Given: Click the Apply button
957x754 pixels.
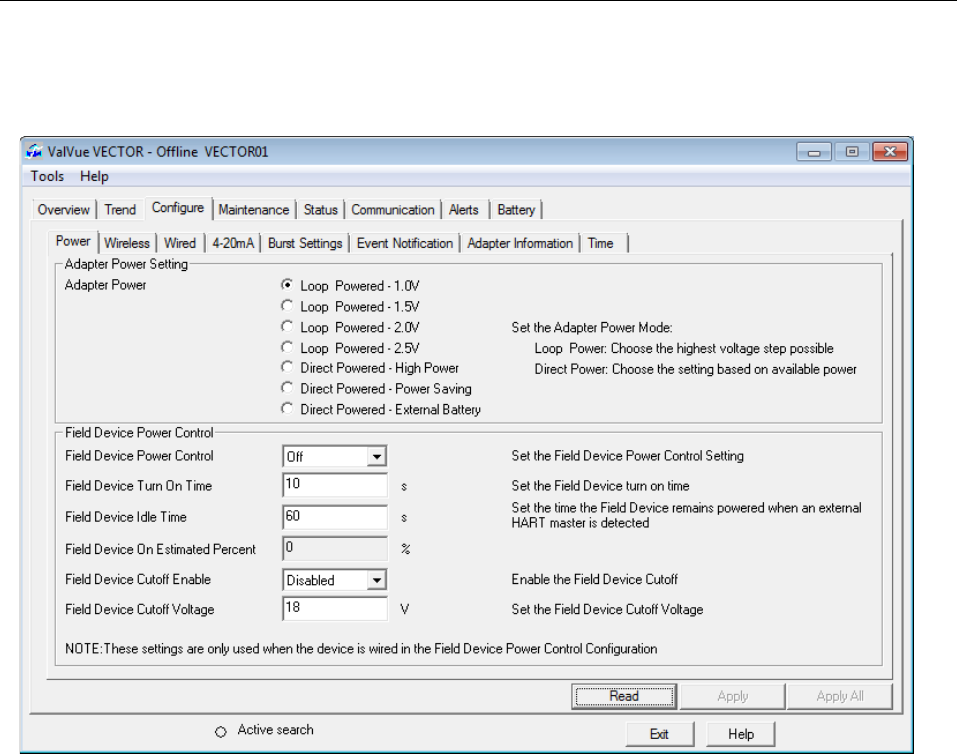Looking at the screenshot, I should tap(732, 697).
